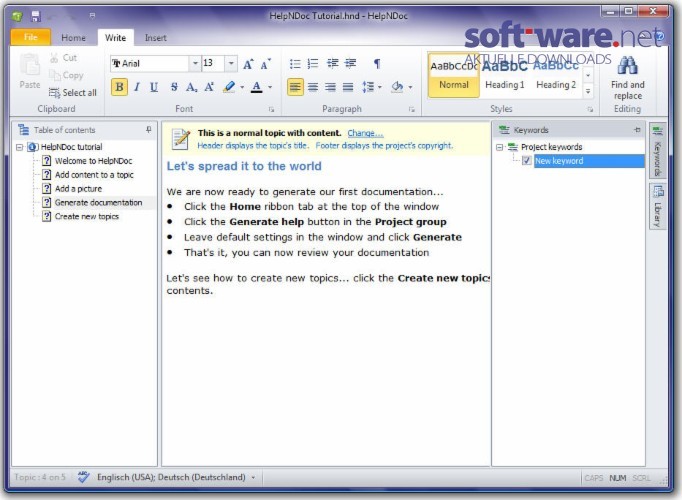Open the Library side tab
The image size is (682, 500).
pyautogui.click(x=658, y=207)
